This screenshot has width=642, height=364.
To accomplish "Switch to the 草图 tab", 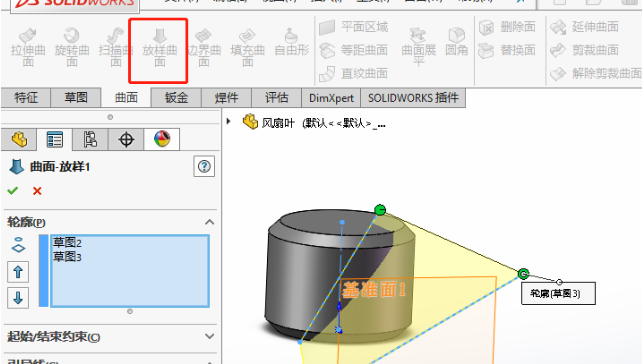I will [x=76, y=98].
